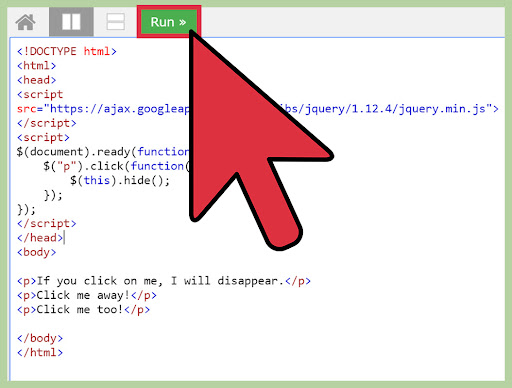The height and width of the screenshot is (388, 512).
Task: Run the code with Run » button
Action: pos(169,22)
